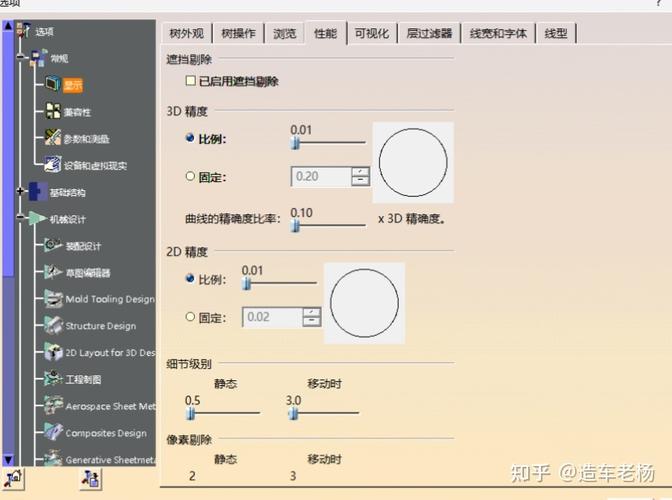
Task: Open the Structure Design icon
Action: point(54,326)
